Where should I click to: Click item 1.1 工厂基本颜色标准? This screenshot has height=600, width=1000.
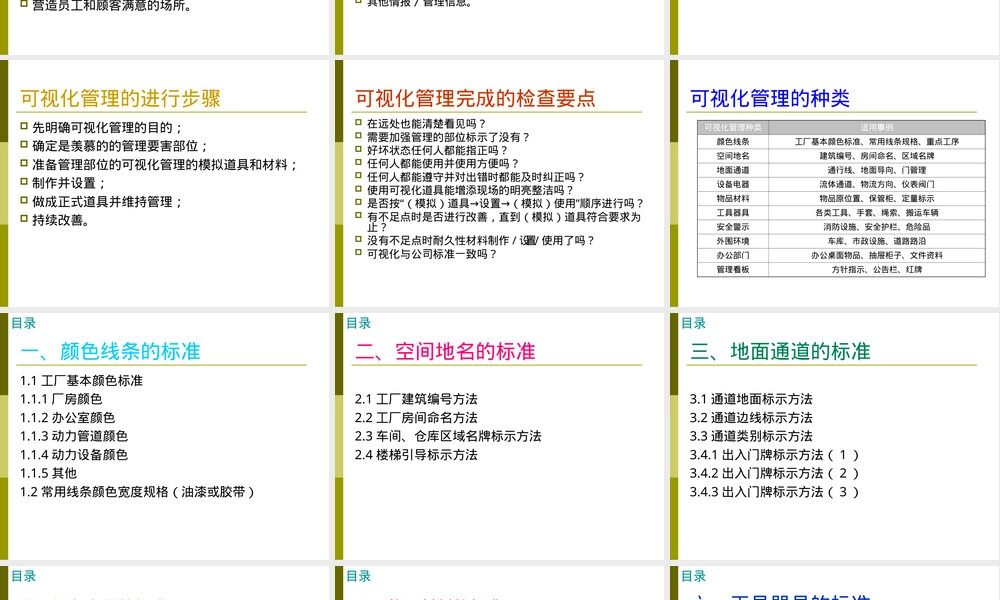click(x=81, y=381)
